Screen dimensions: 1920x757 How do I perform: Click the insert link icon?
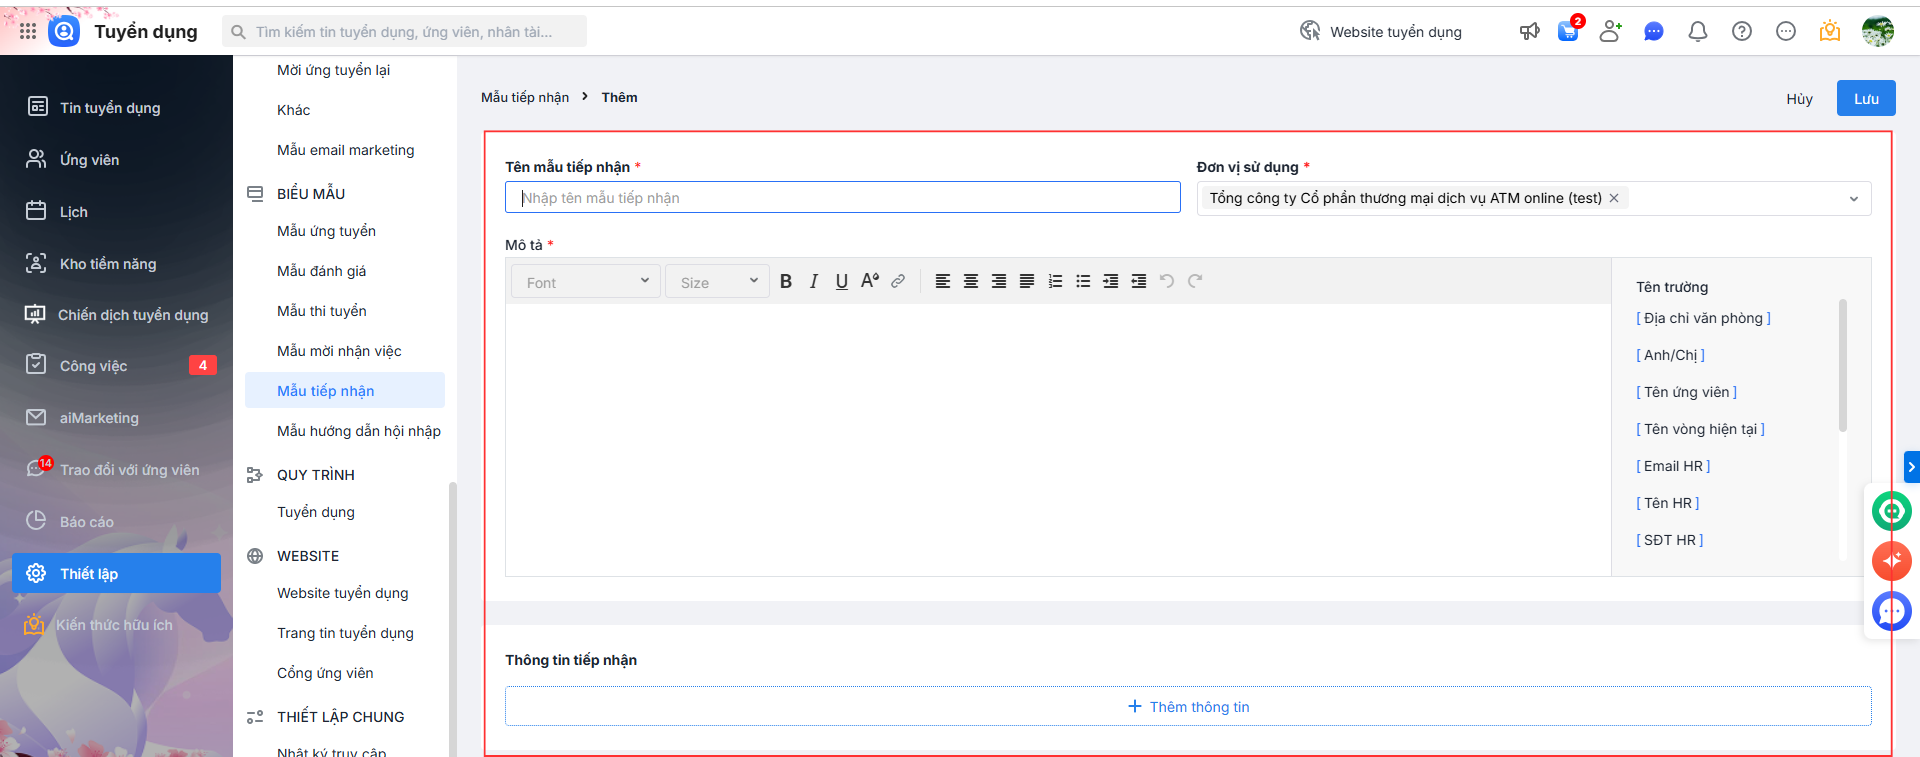[898, 282]
